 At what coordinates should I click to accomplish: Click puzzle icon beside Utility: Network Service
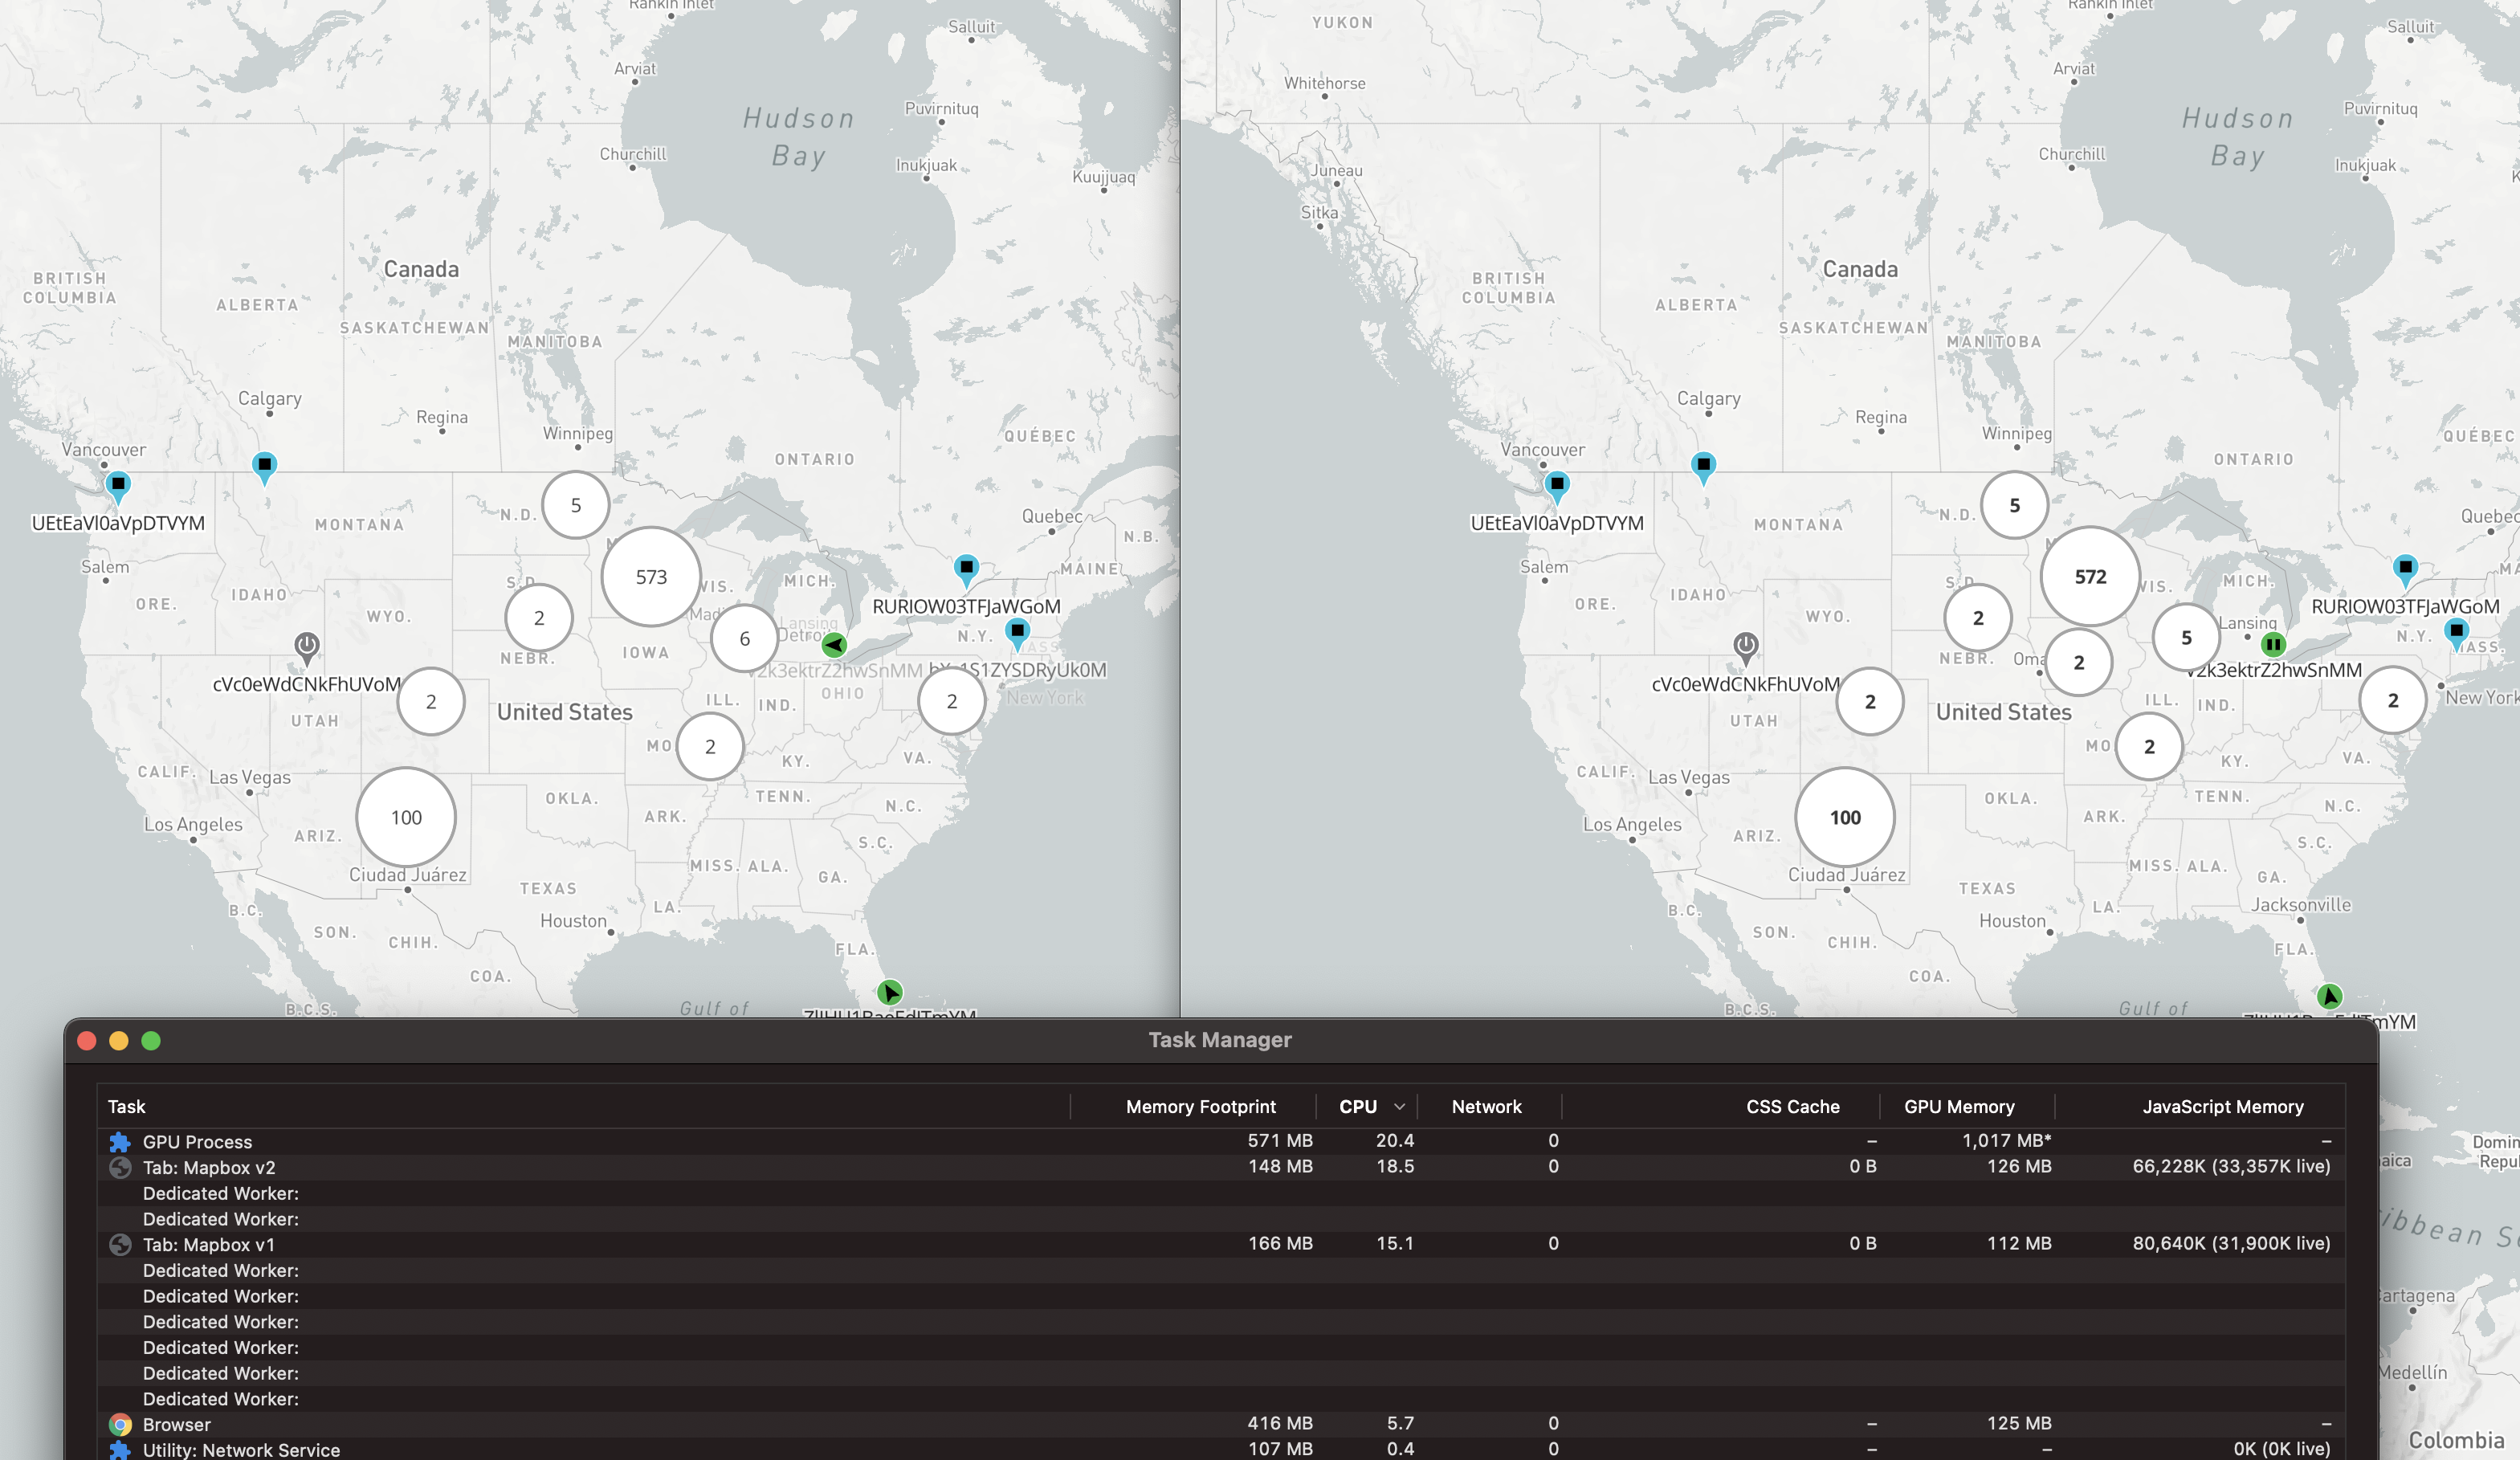tap(120, 1450)
